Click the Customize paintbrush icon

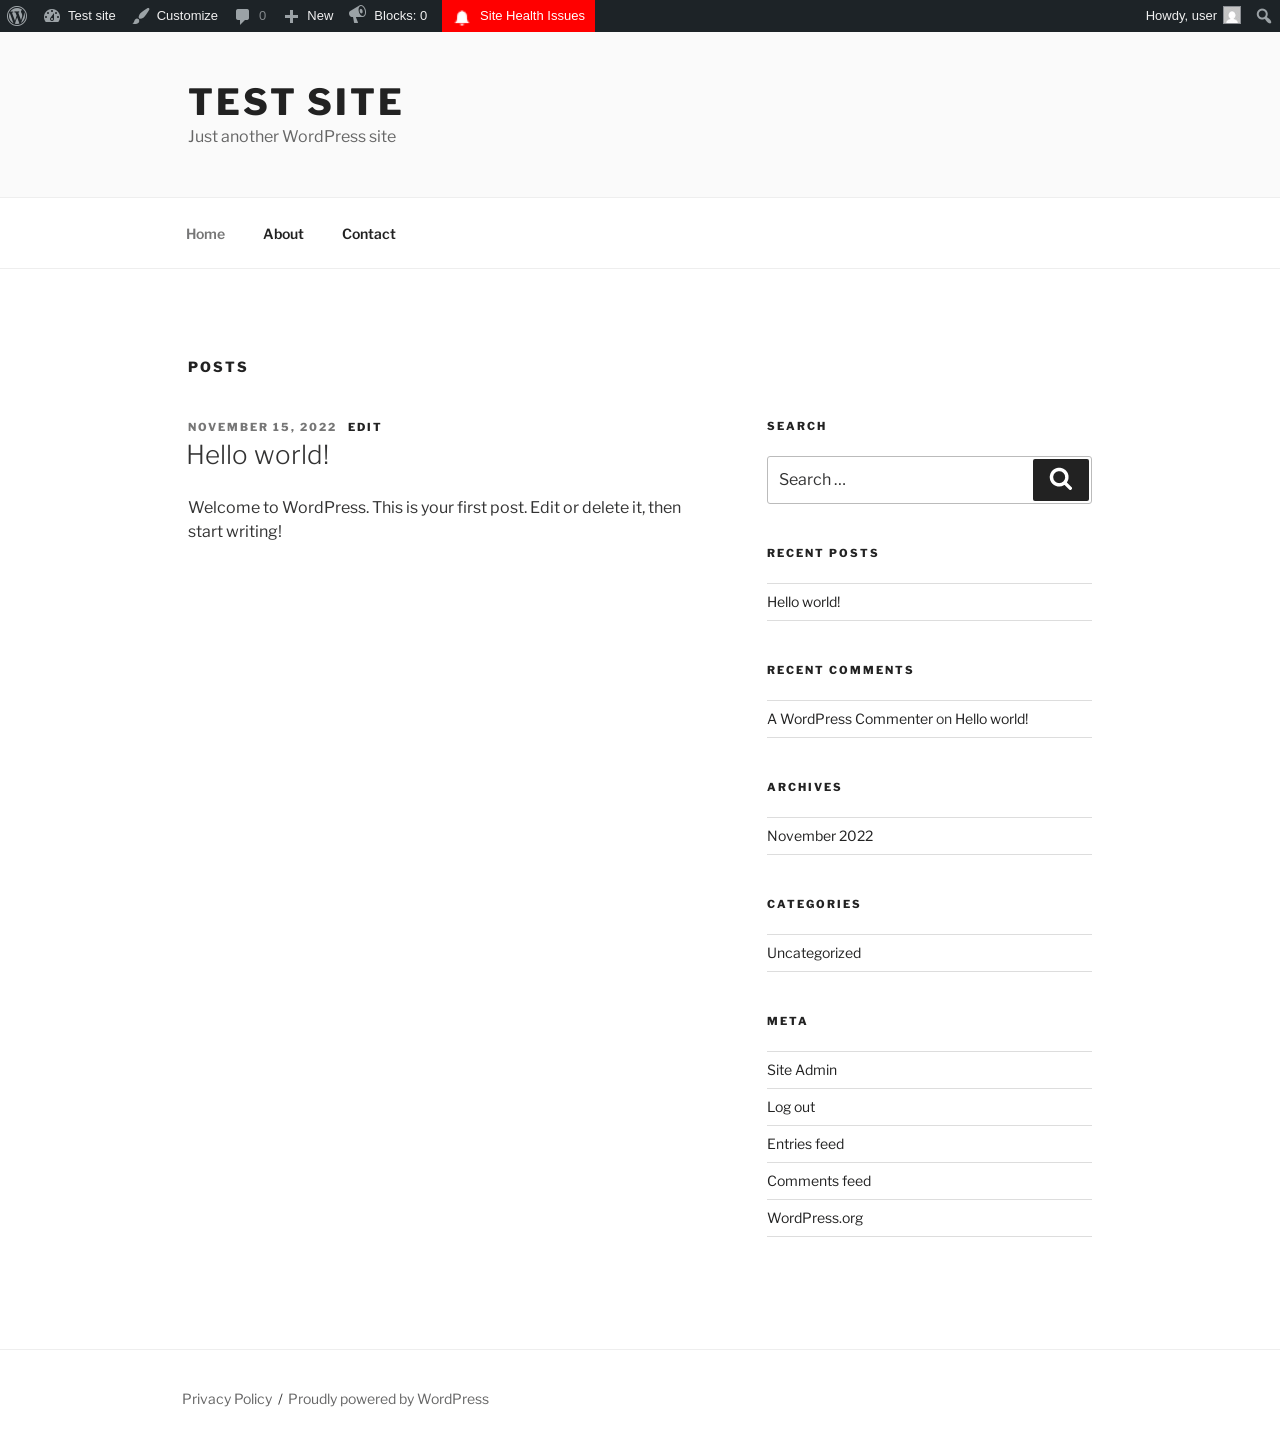click(x=141, y=16)
